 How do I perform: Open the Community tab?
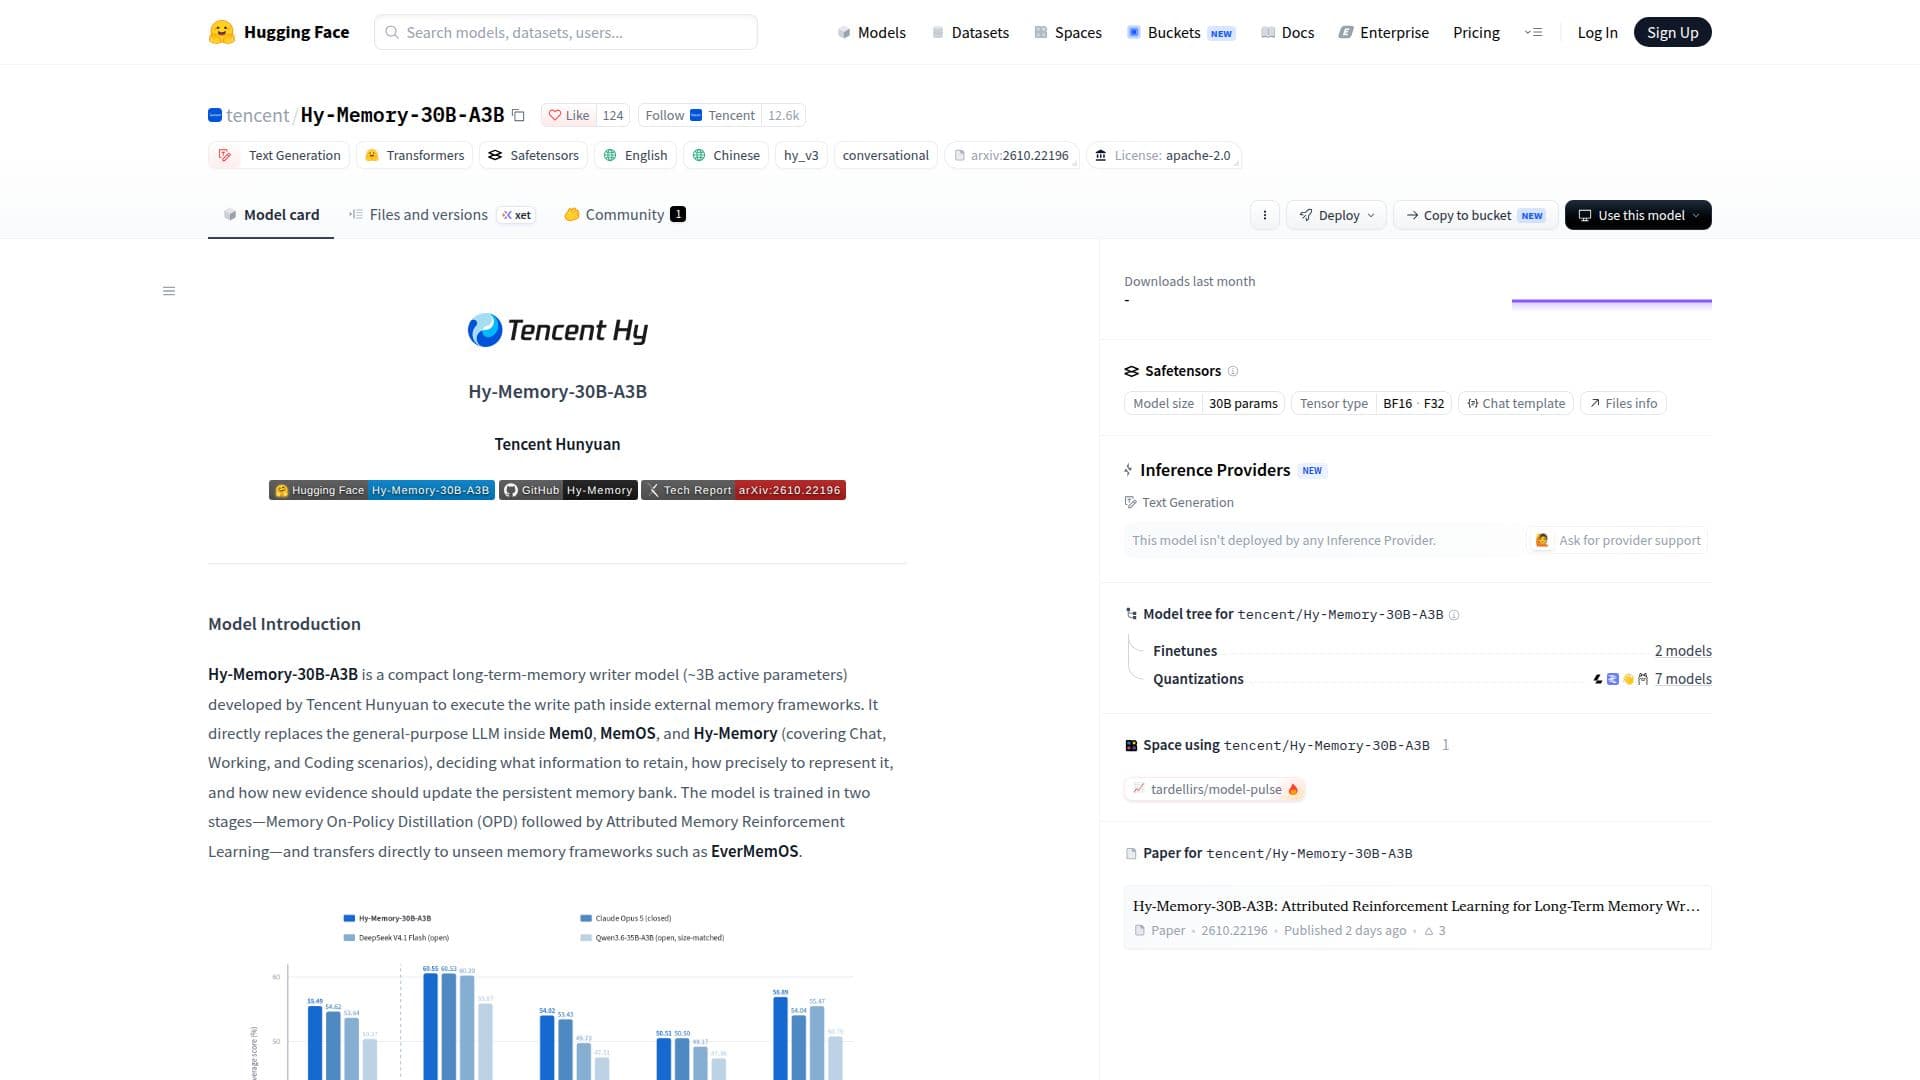tap(625, 214)
